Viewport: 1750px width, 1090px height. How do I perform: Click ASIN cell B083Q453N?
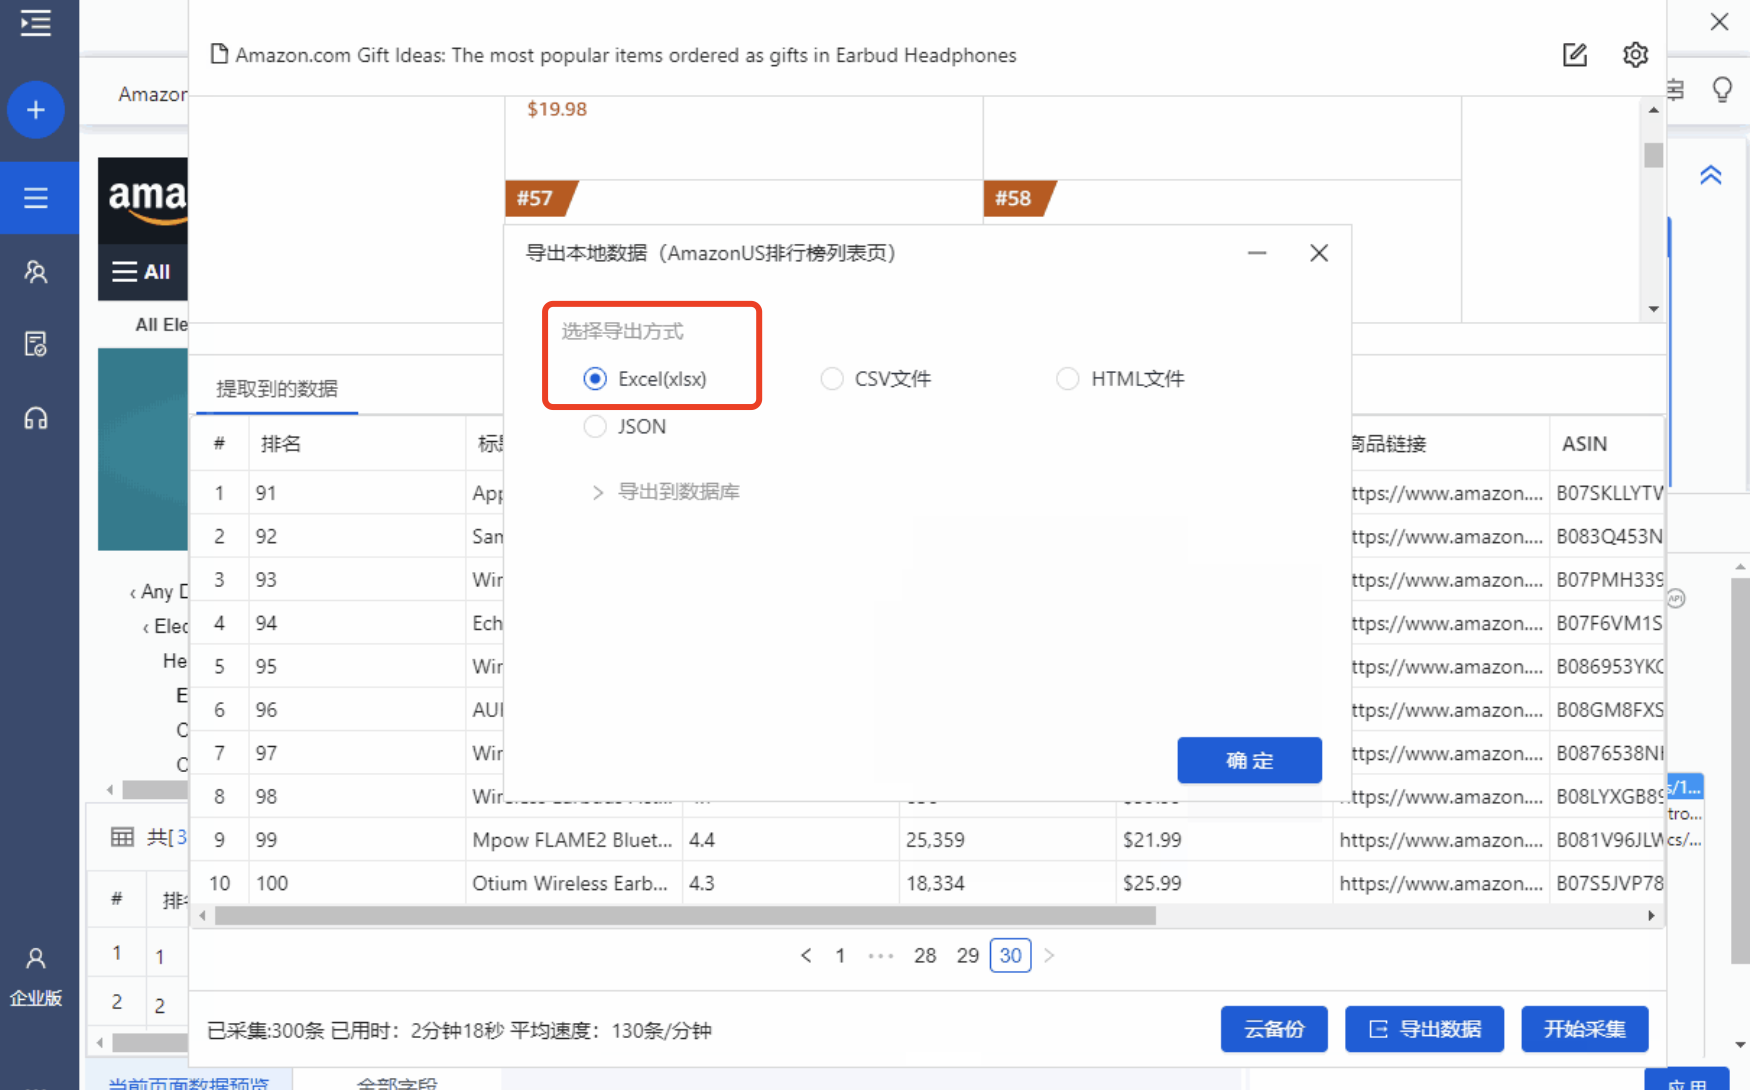coord(1608,537)
